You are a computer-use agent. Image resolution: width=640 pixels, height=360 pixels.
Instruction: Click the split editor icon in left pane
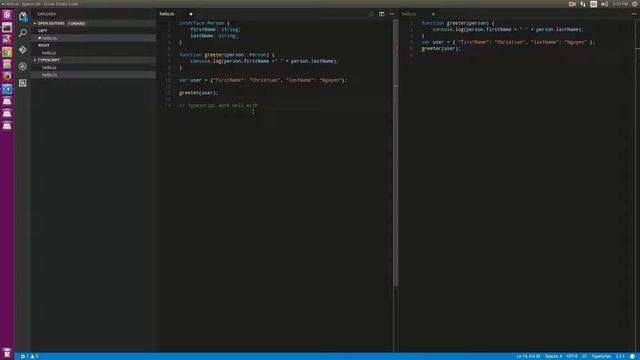click(x=382, y=14)
